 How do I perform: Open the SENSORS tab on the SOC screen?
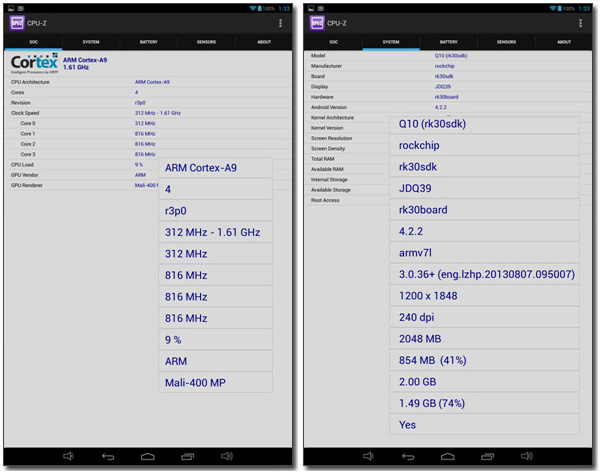point(206,42)
